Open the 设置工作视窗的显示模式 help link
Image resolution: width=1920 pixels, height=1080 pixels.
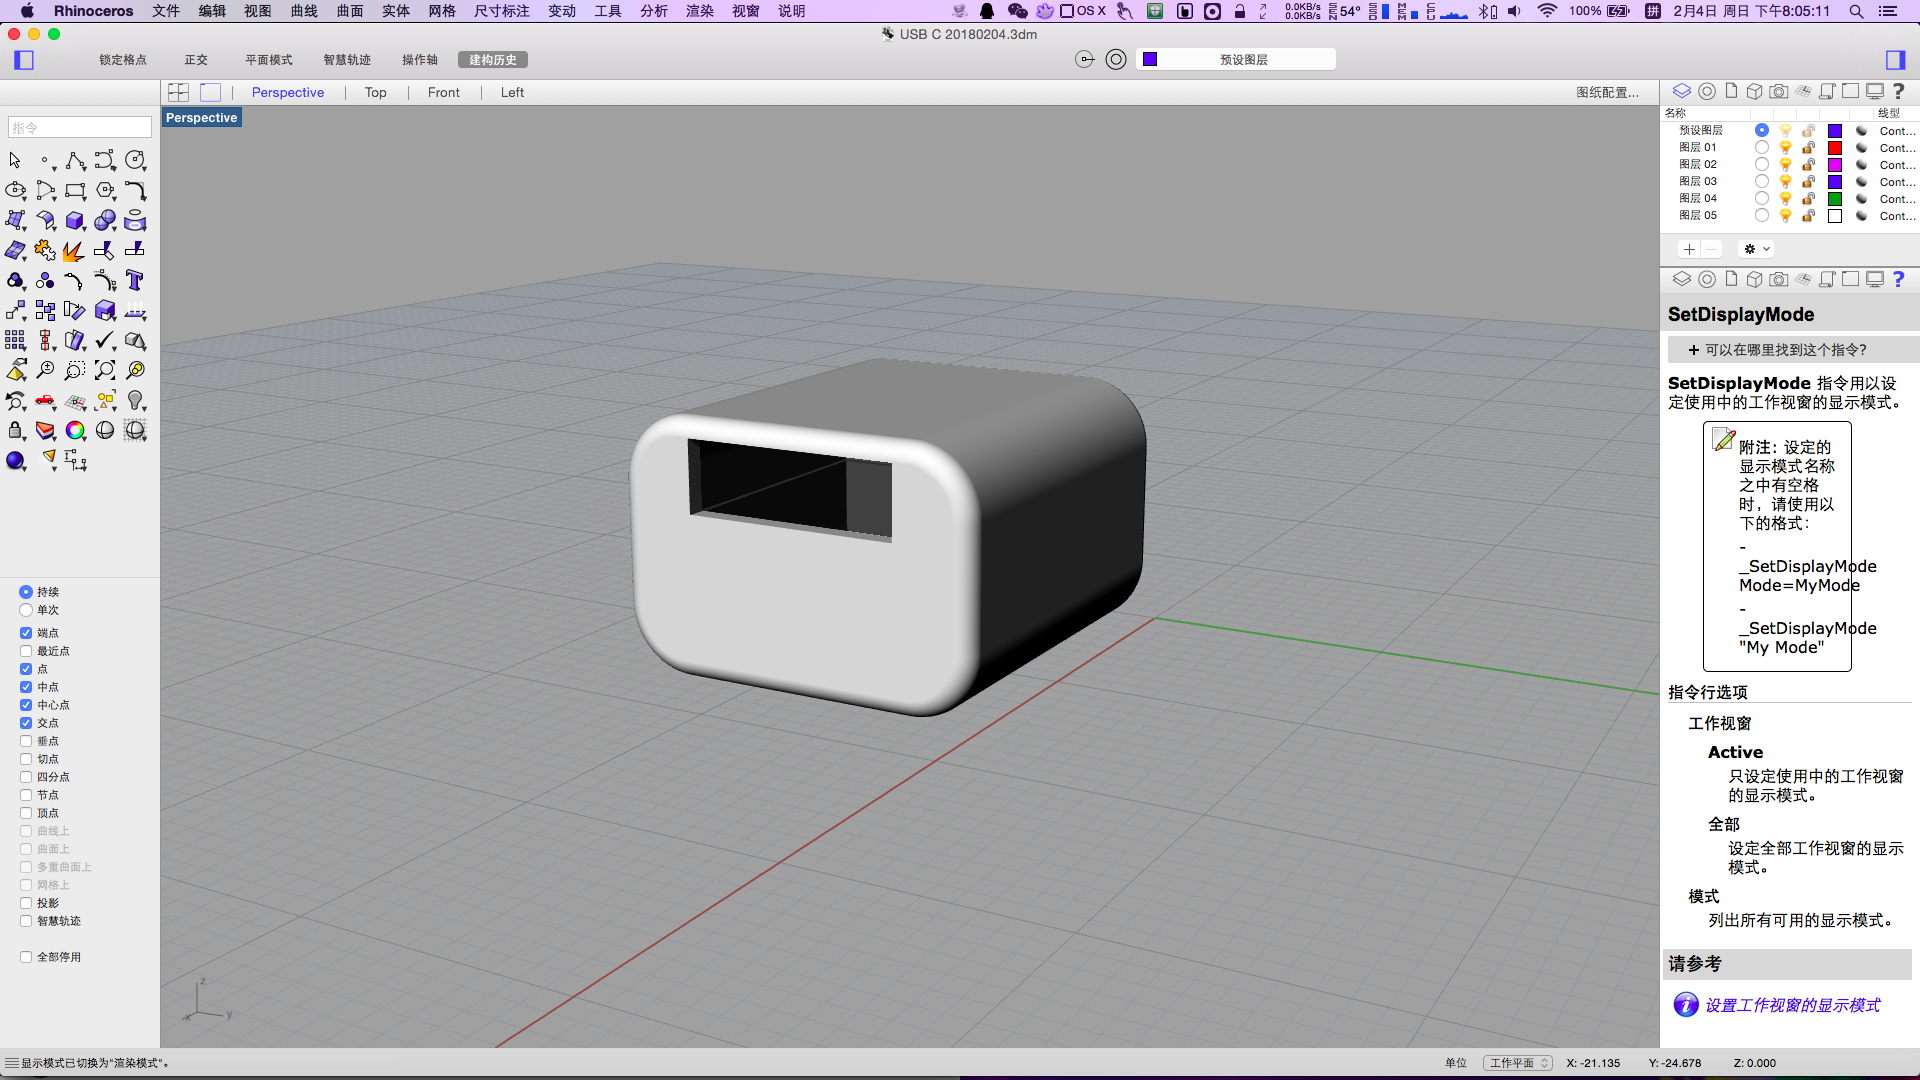(x=1792, y=1005)
